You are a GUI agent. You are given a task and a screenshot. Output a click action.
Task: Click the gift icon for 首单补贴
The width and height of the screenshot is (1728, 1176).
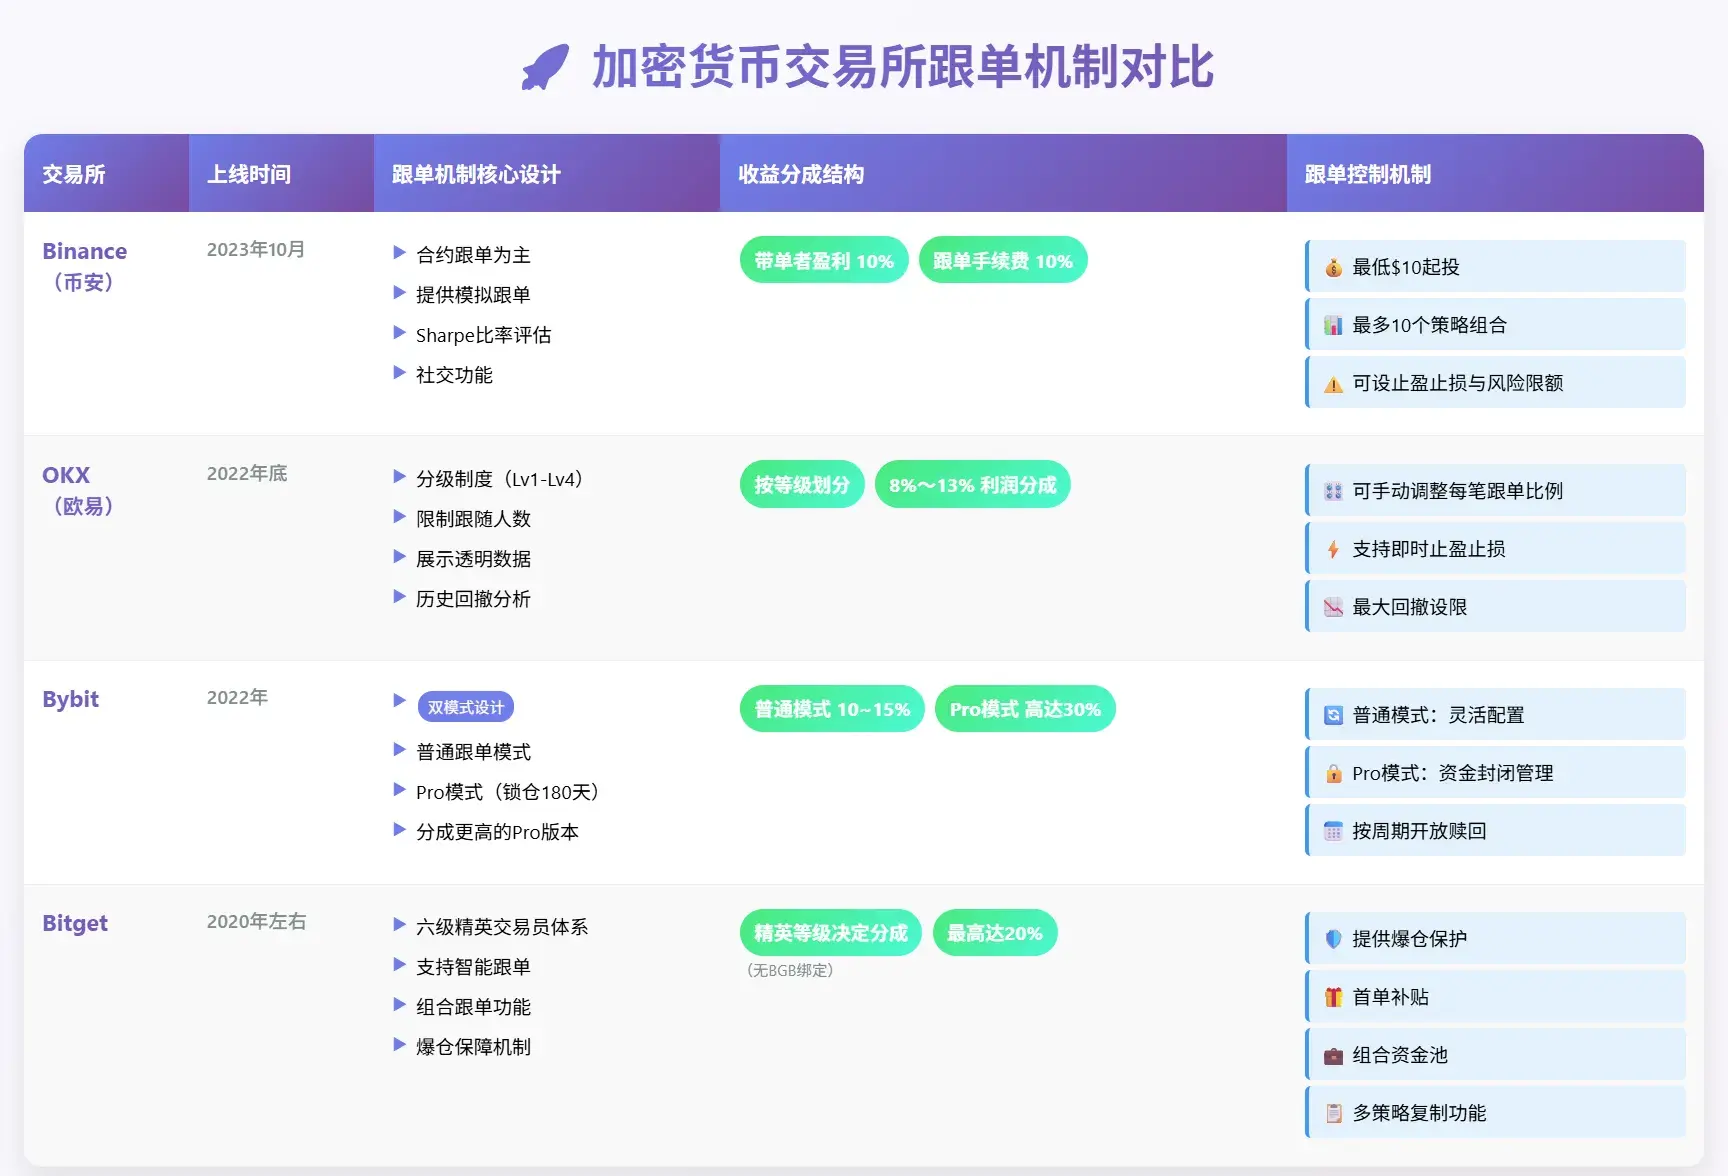coord(1333,998)
